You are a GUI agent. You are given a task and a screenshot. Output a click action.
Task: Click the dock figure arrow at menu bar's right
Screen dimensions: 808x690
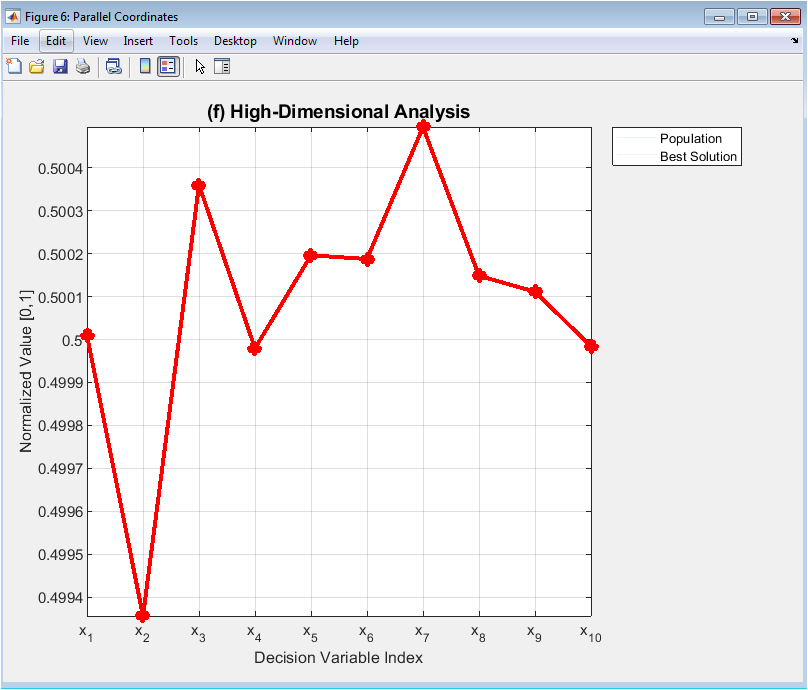[794, 41]
